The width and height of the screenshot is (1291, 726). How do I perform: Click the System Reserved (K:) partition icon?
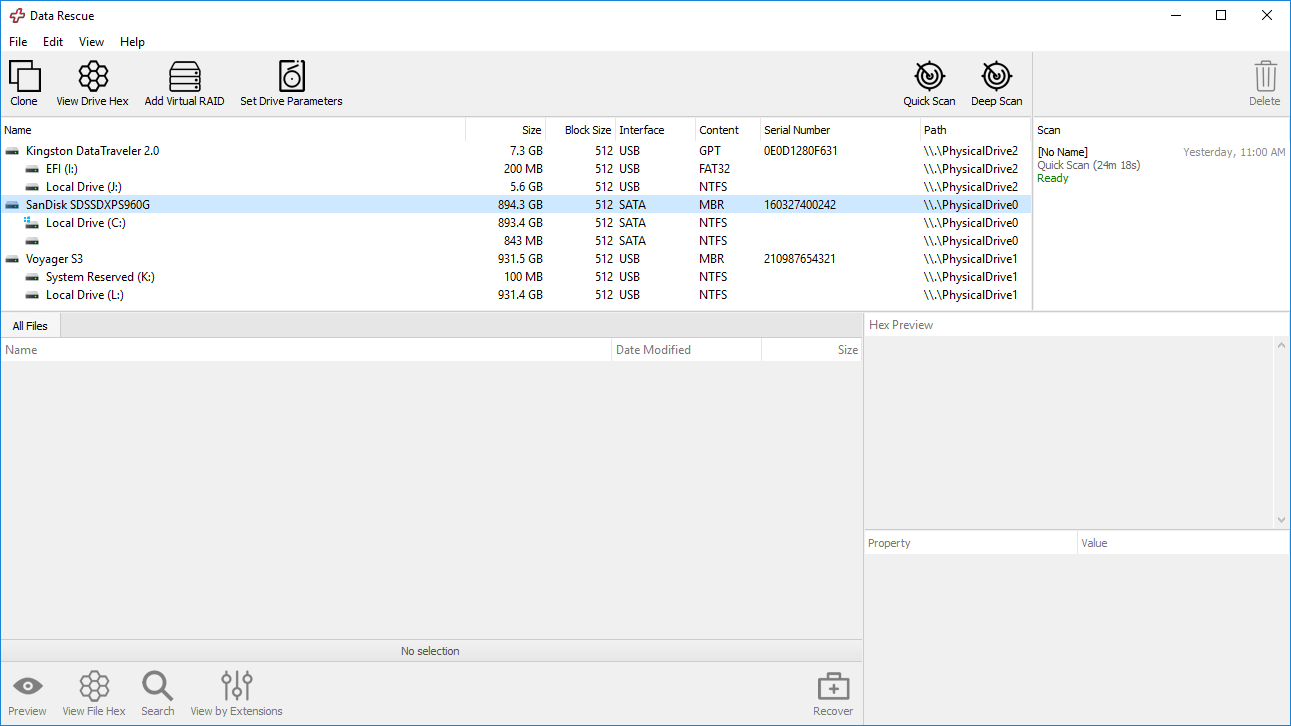[32, 277]
